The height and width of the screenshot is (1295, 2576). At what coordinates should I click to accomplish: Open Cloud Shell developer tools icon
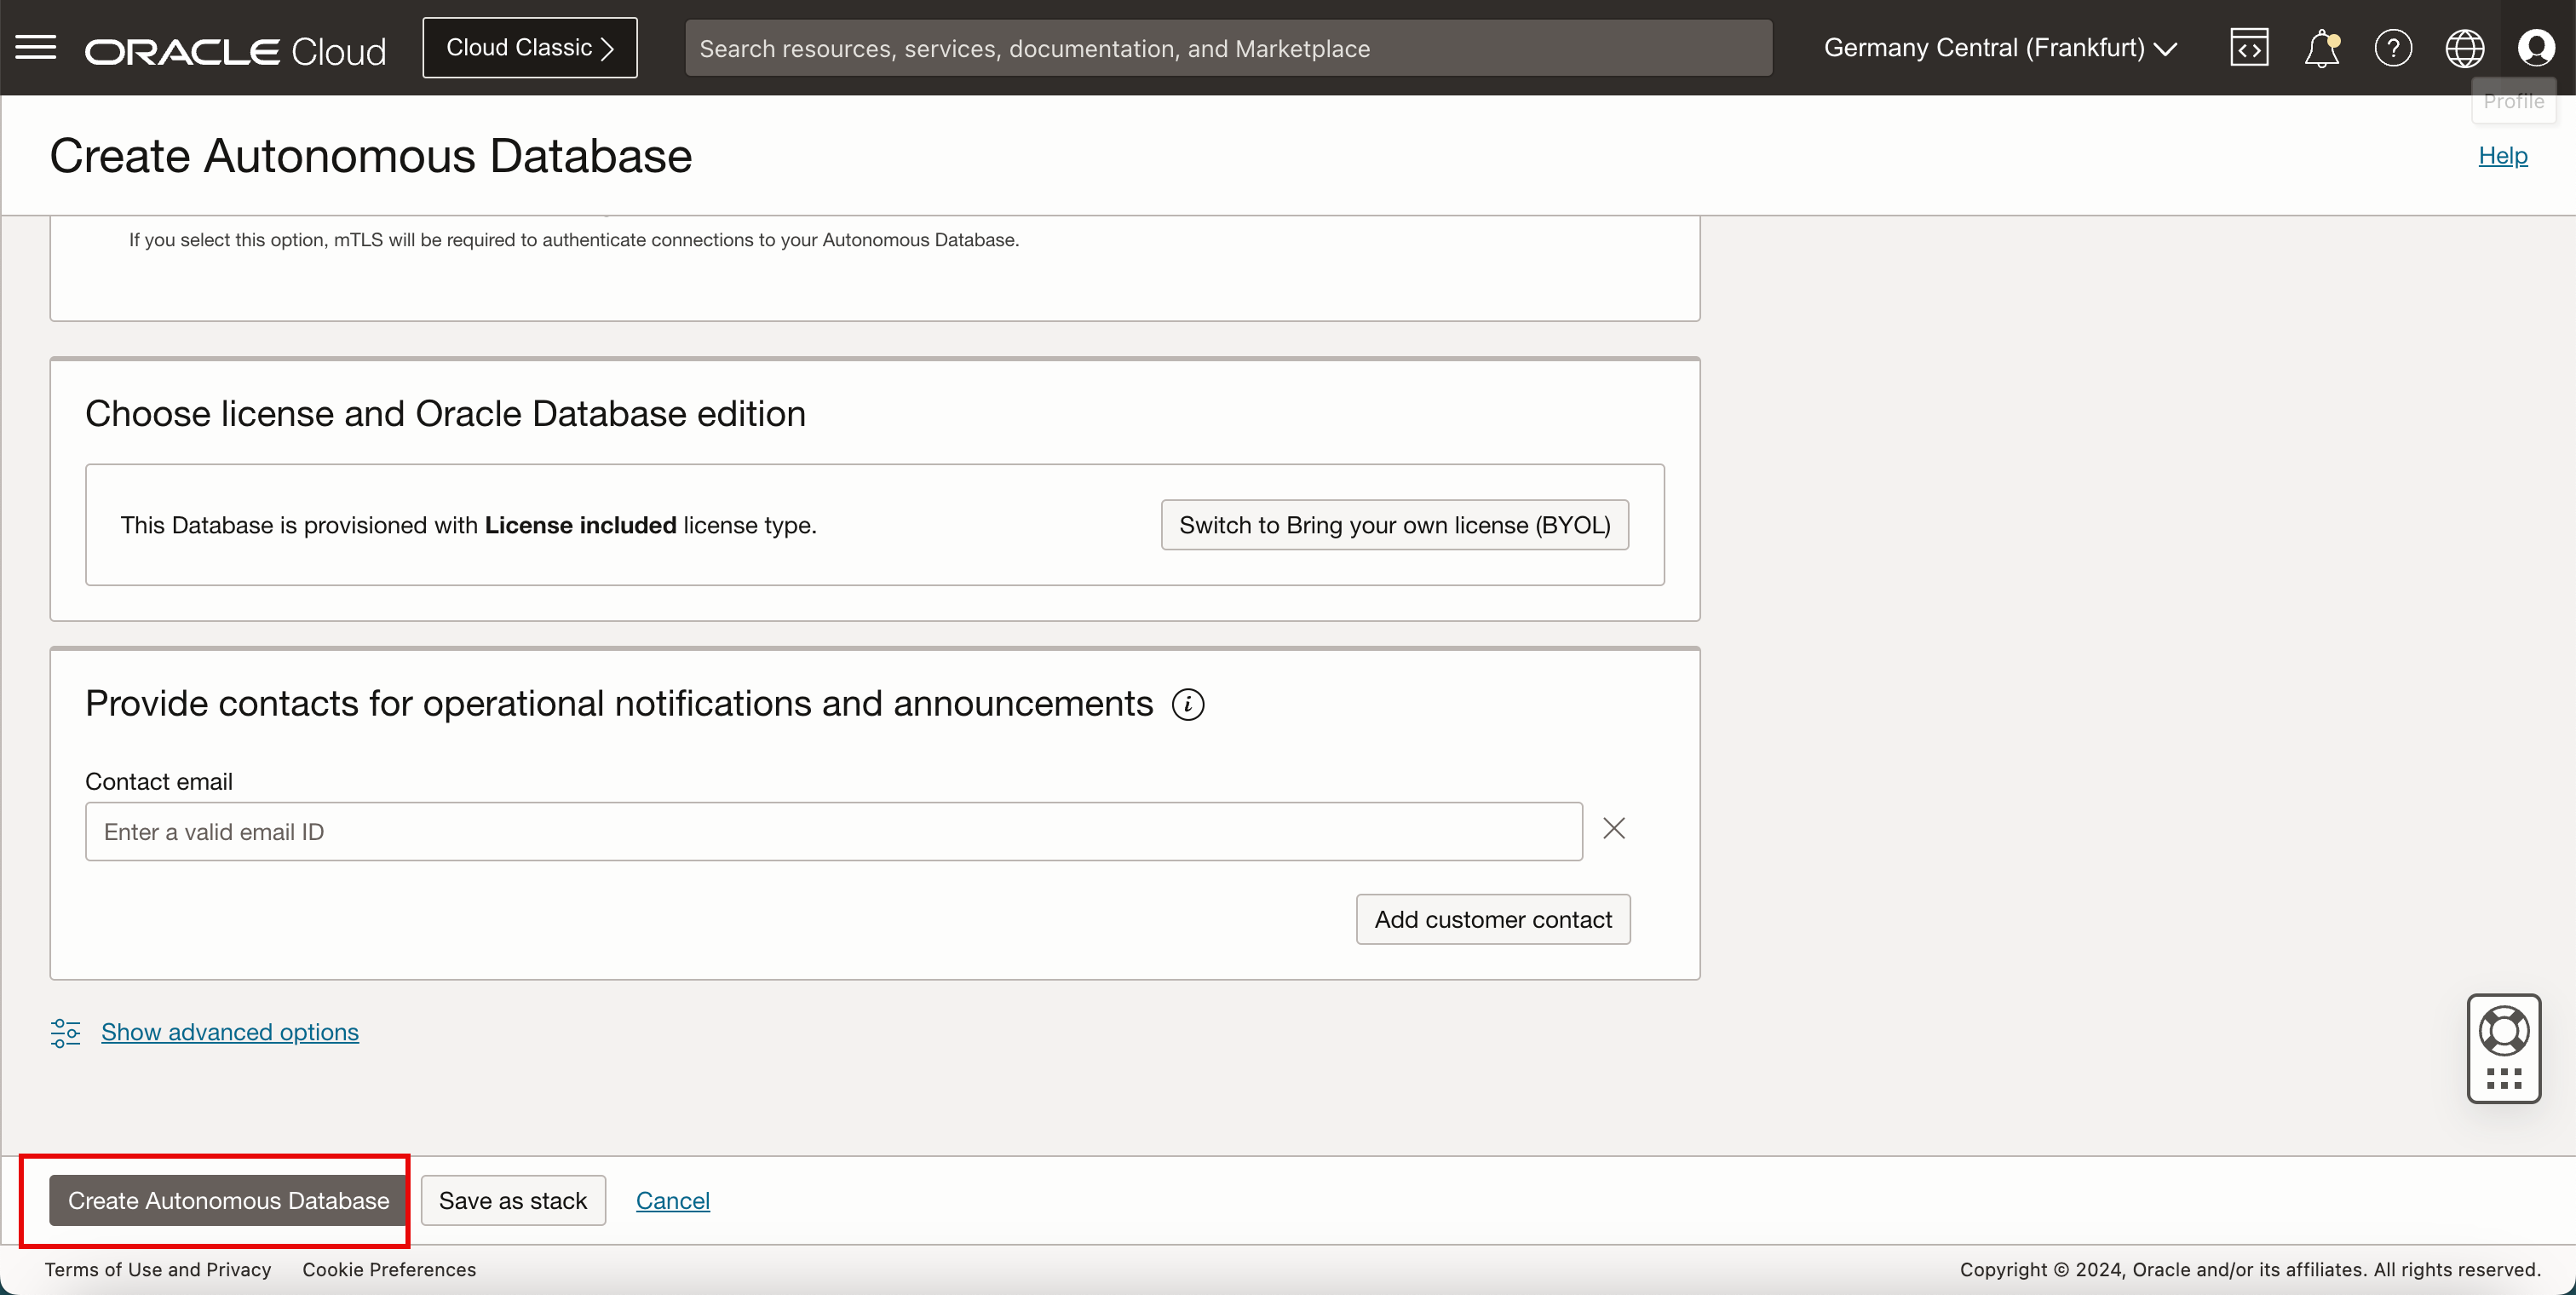[x=2248, y=48]
